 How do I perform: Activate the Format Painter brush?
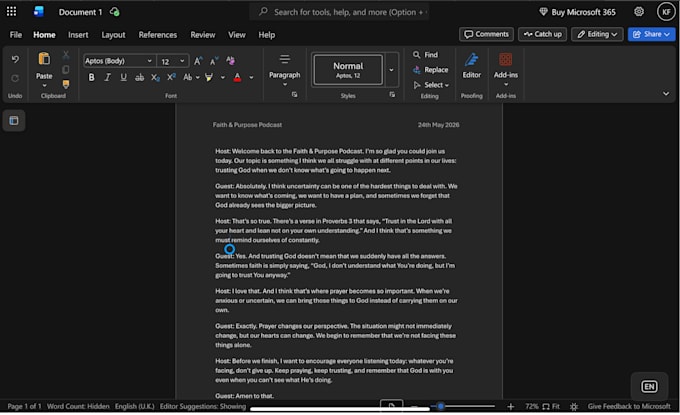[x=66, y=84]
